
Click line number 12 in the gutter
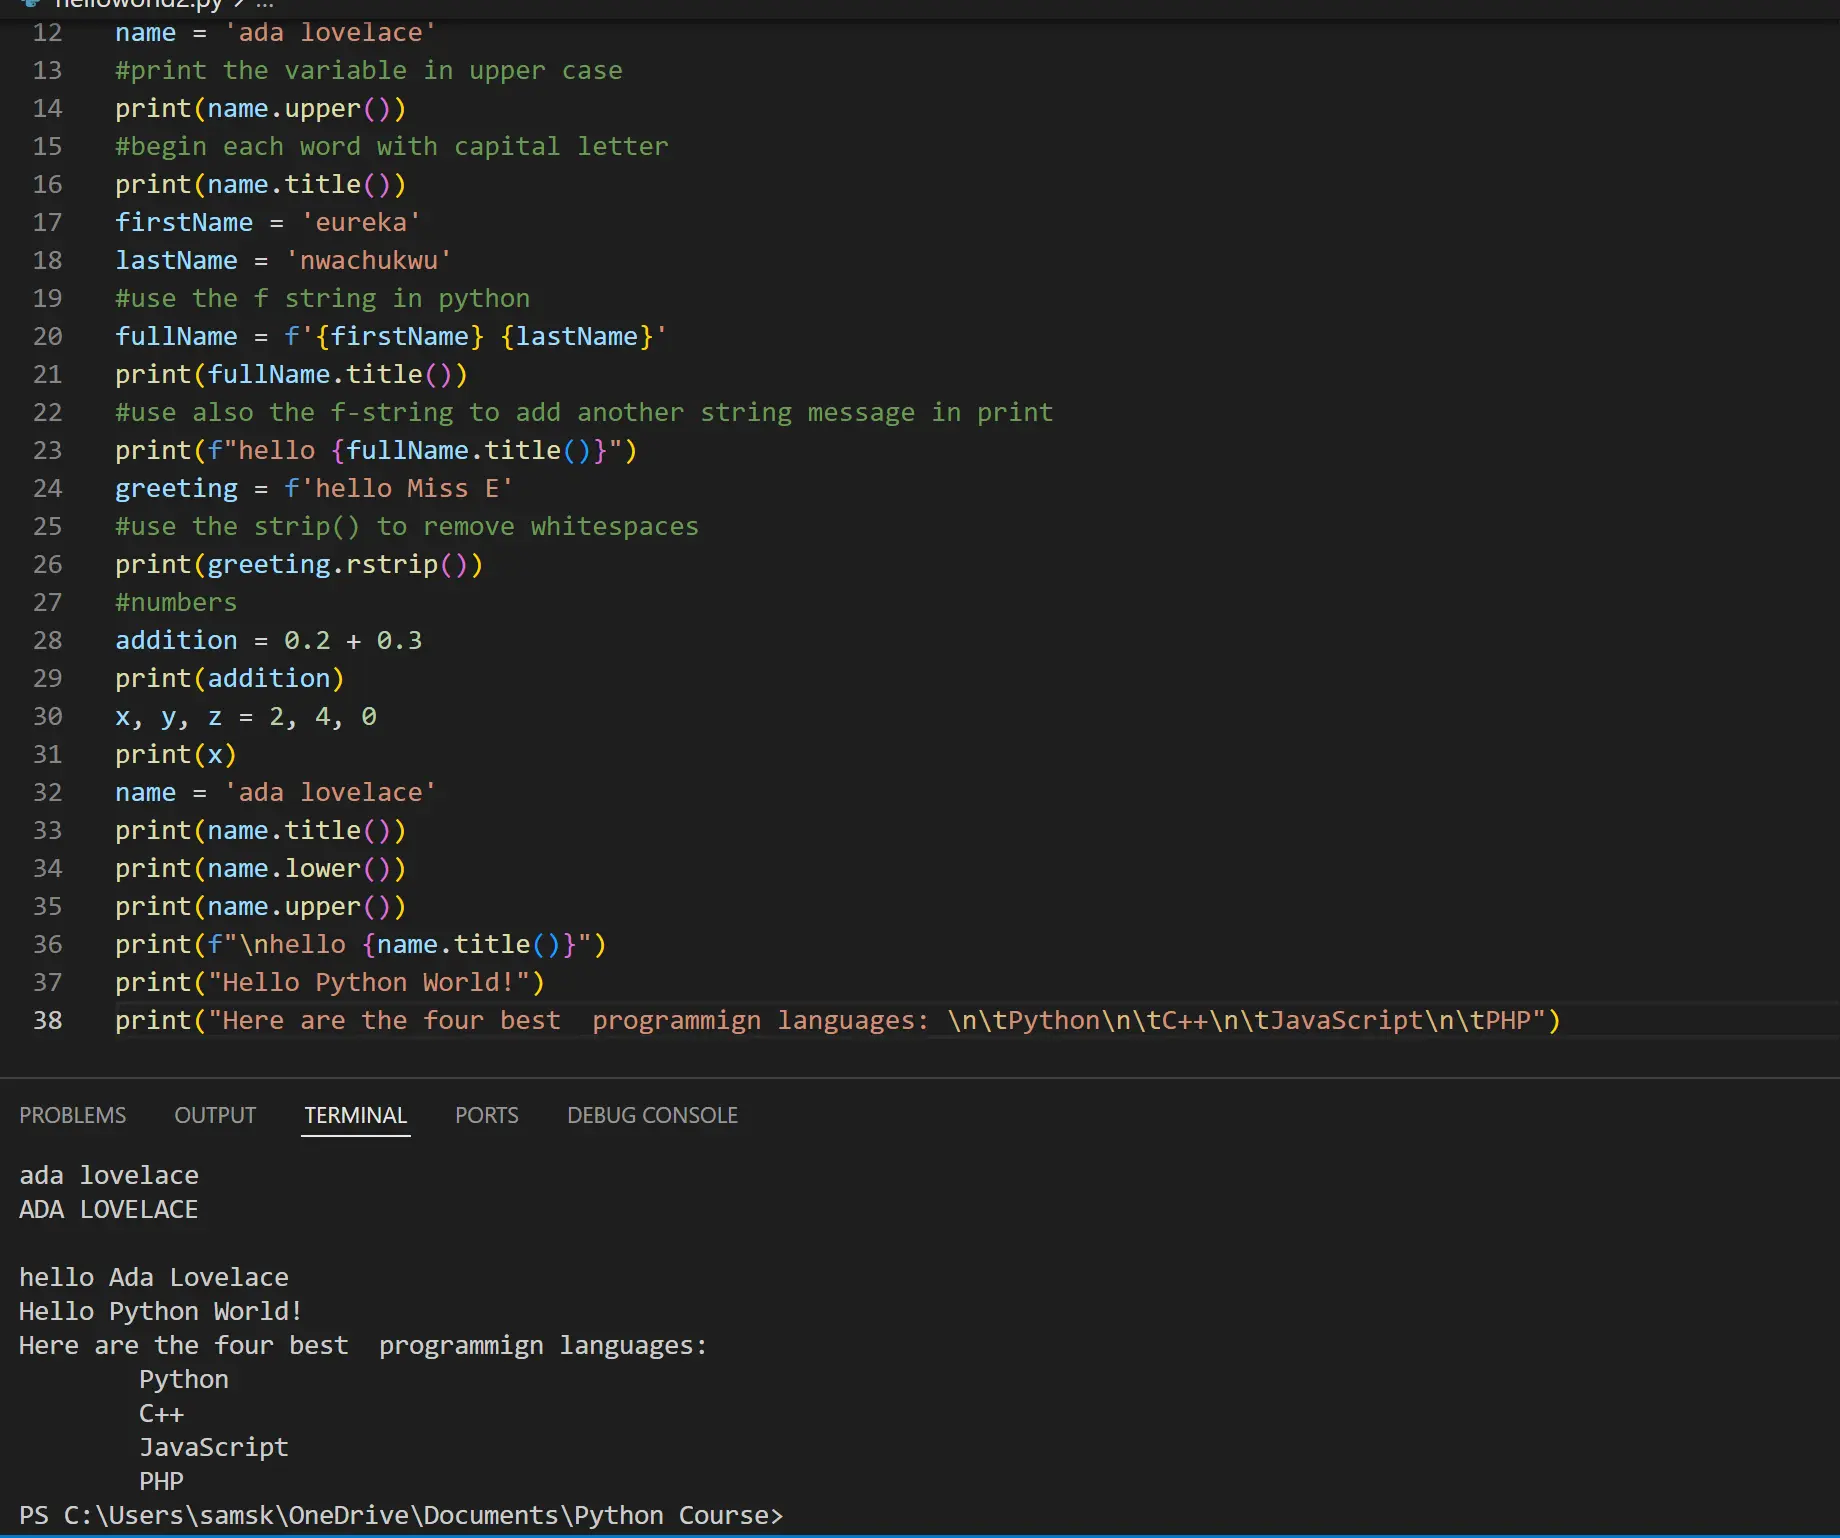(x=47, y=32)
